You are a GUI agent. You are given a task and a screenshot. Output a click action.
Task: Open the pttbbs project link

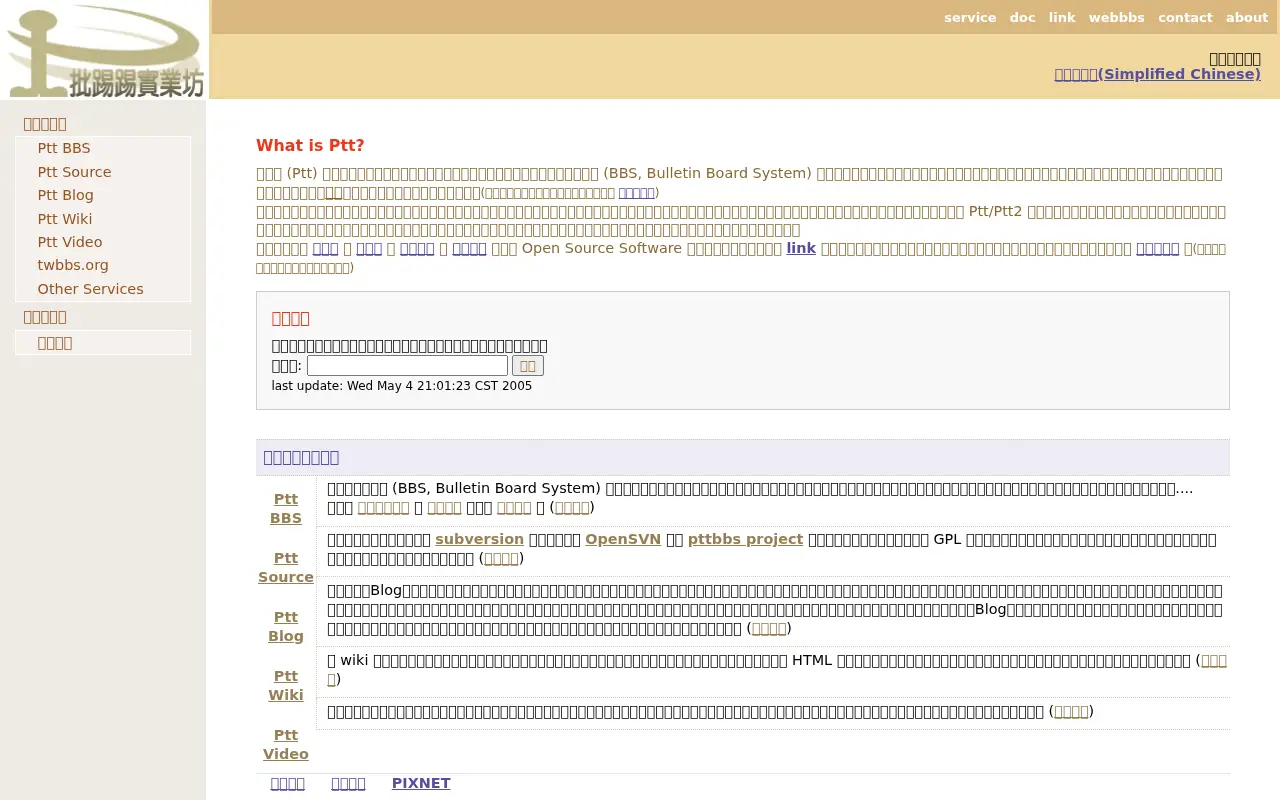745,539
